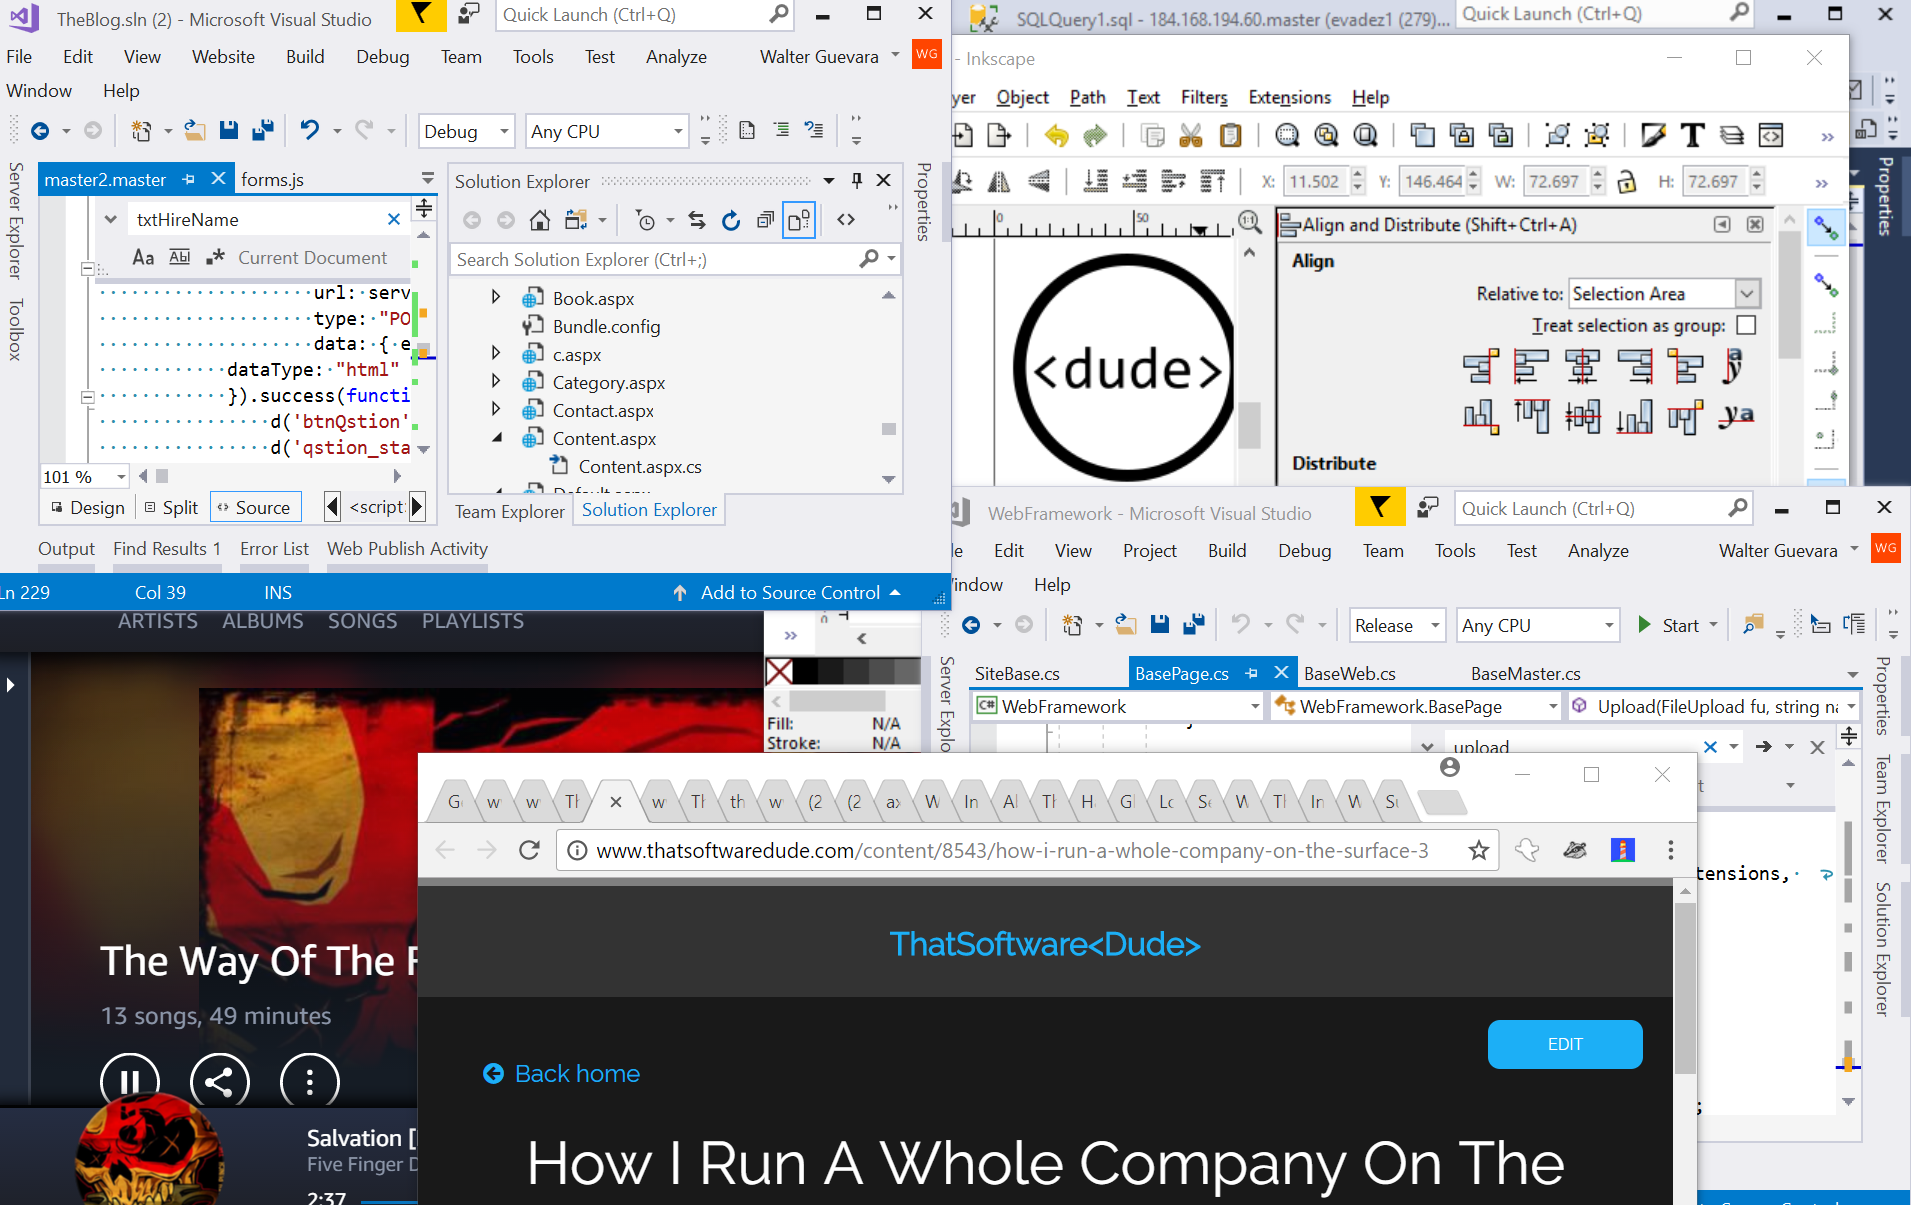
Task: Toggle pin on master2.master tab
Action: [x=189, y=179]
